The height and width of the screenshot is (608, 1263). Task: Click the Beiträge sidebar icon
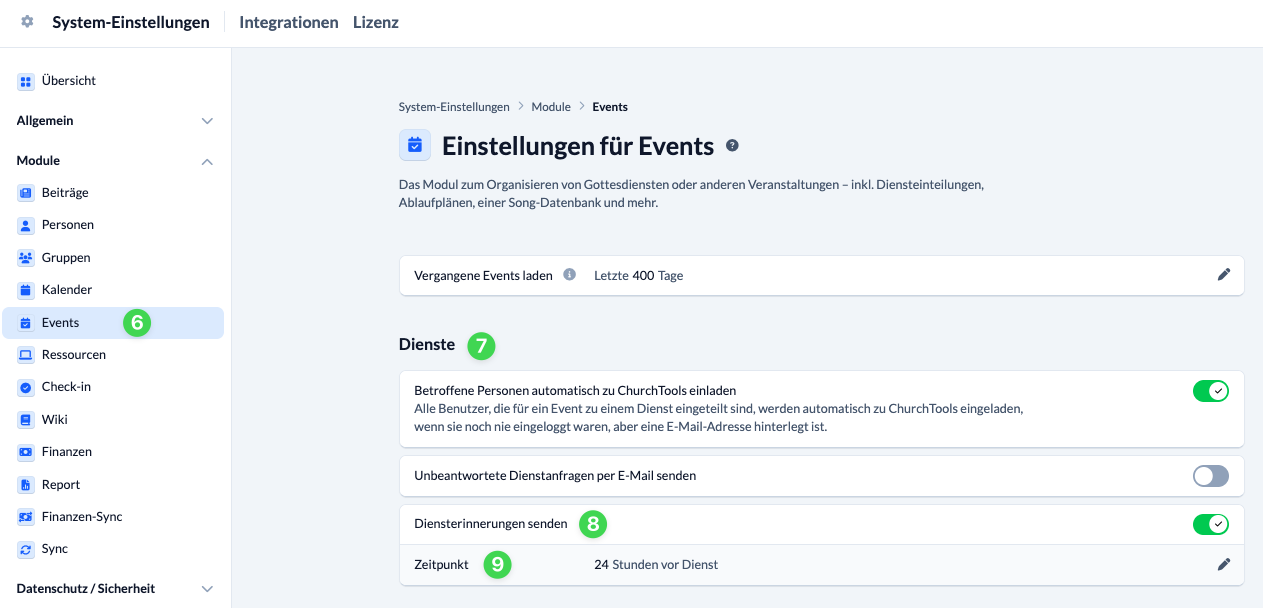pos(26,193)
